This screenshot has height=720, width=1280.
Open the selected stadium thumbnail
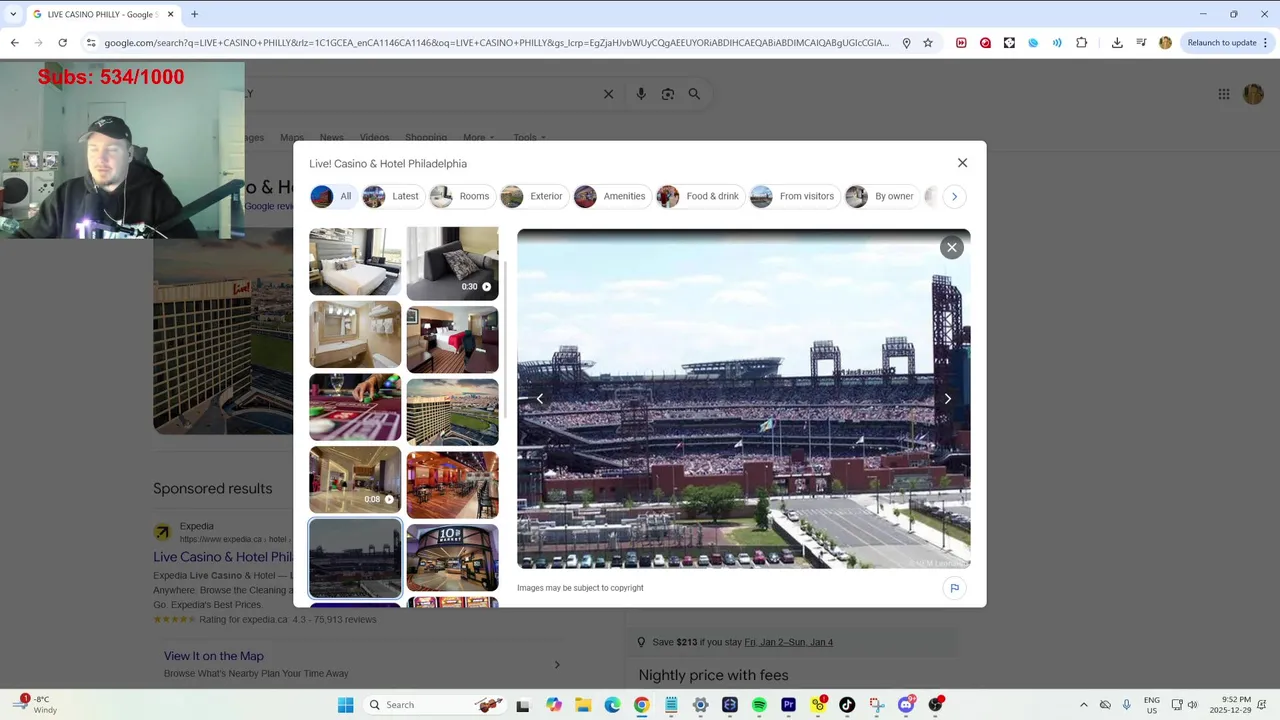355,558
